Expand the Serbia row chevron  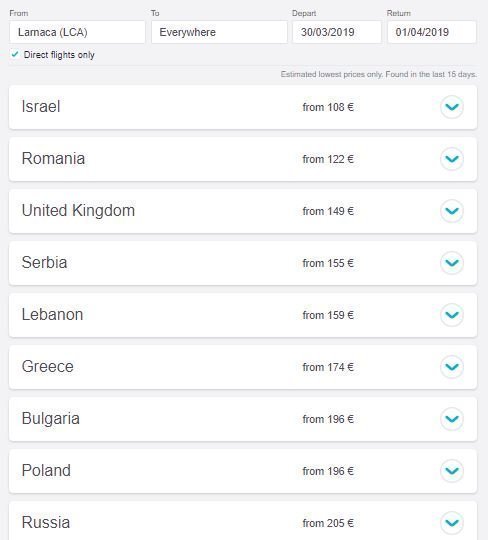[x=451, y=263]
